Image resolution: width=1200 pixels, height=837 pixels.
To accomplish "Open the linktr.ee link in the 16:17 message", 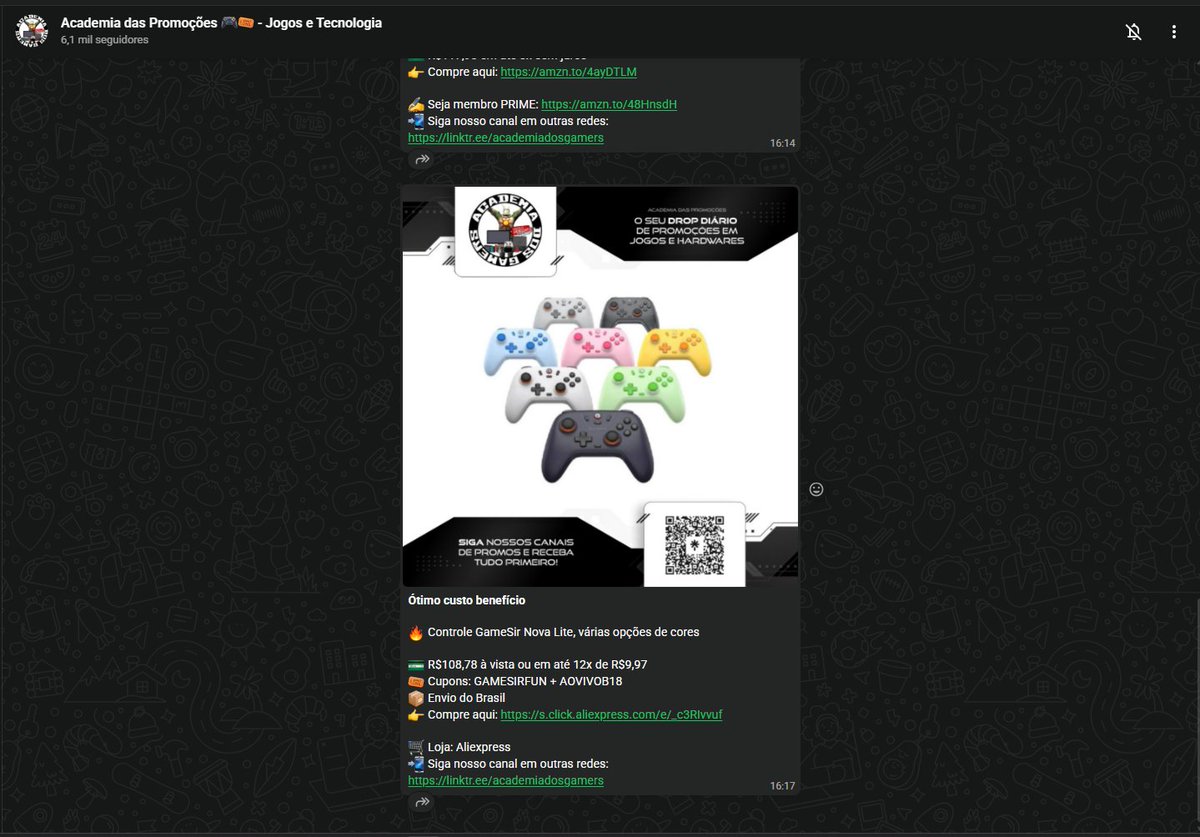I will pos(506,780).
